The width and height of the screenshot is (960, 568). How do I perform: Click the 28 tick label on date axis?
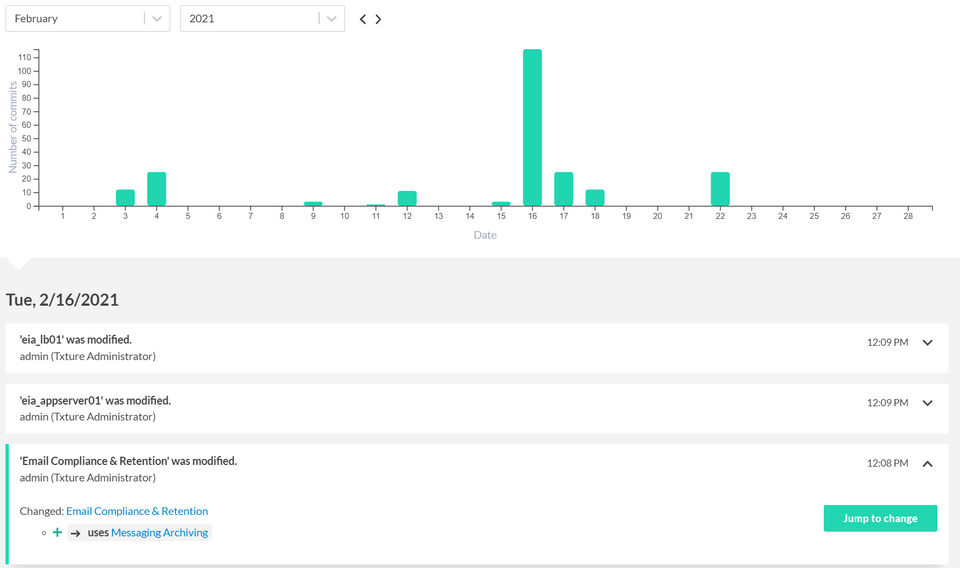click(x=908, y=216)
